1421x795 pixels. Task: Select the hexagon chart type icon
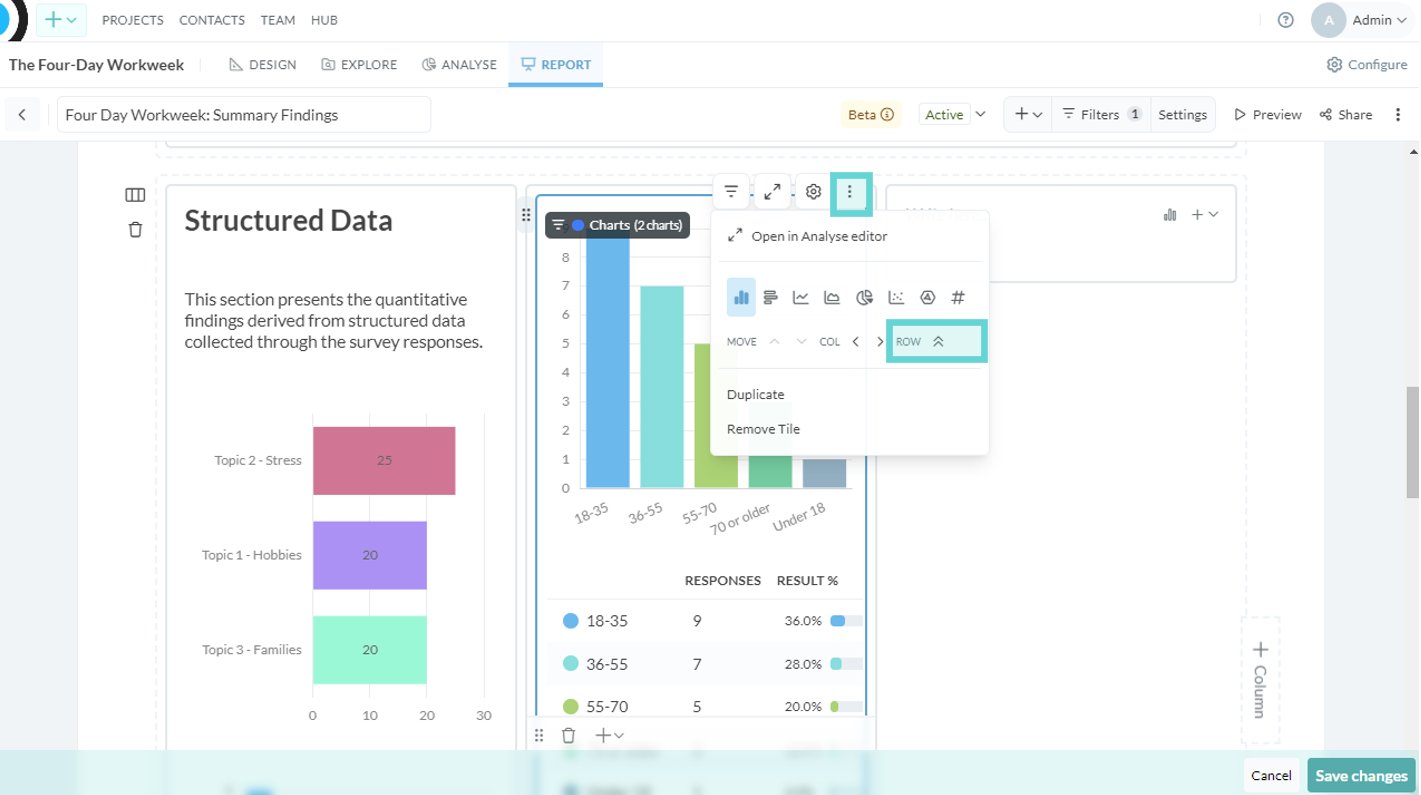pos(927,297)
